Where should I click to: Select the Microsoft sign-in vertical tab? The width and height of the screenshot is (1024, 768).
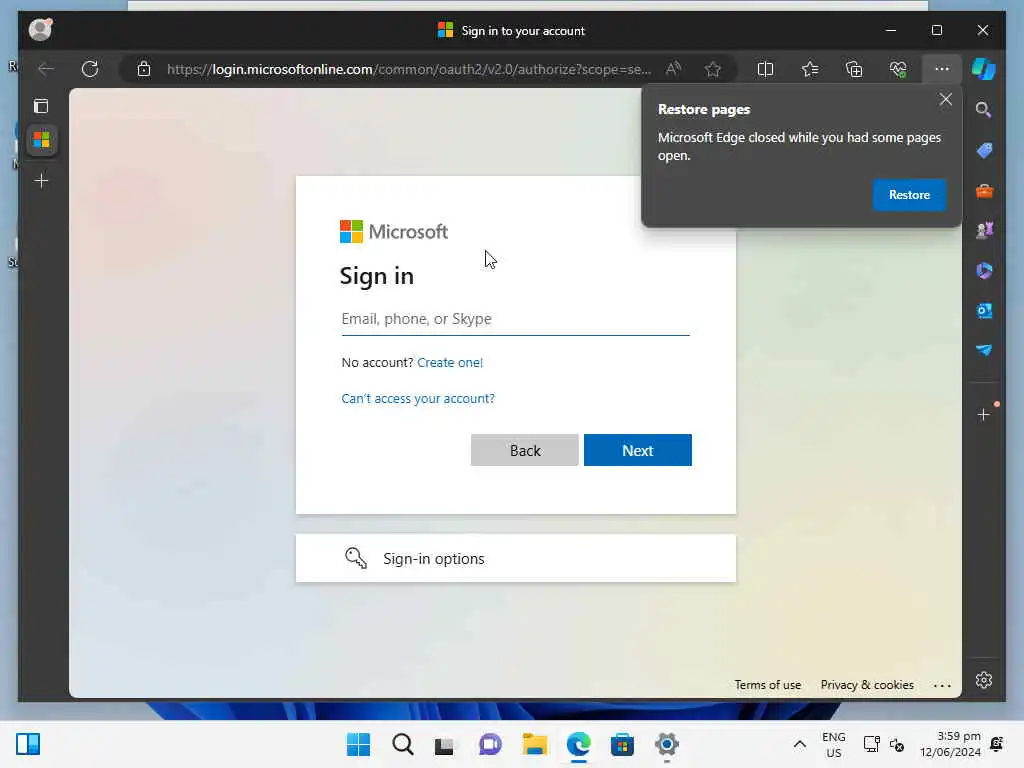coord(42,140)
